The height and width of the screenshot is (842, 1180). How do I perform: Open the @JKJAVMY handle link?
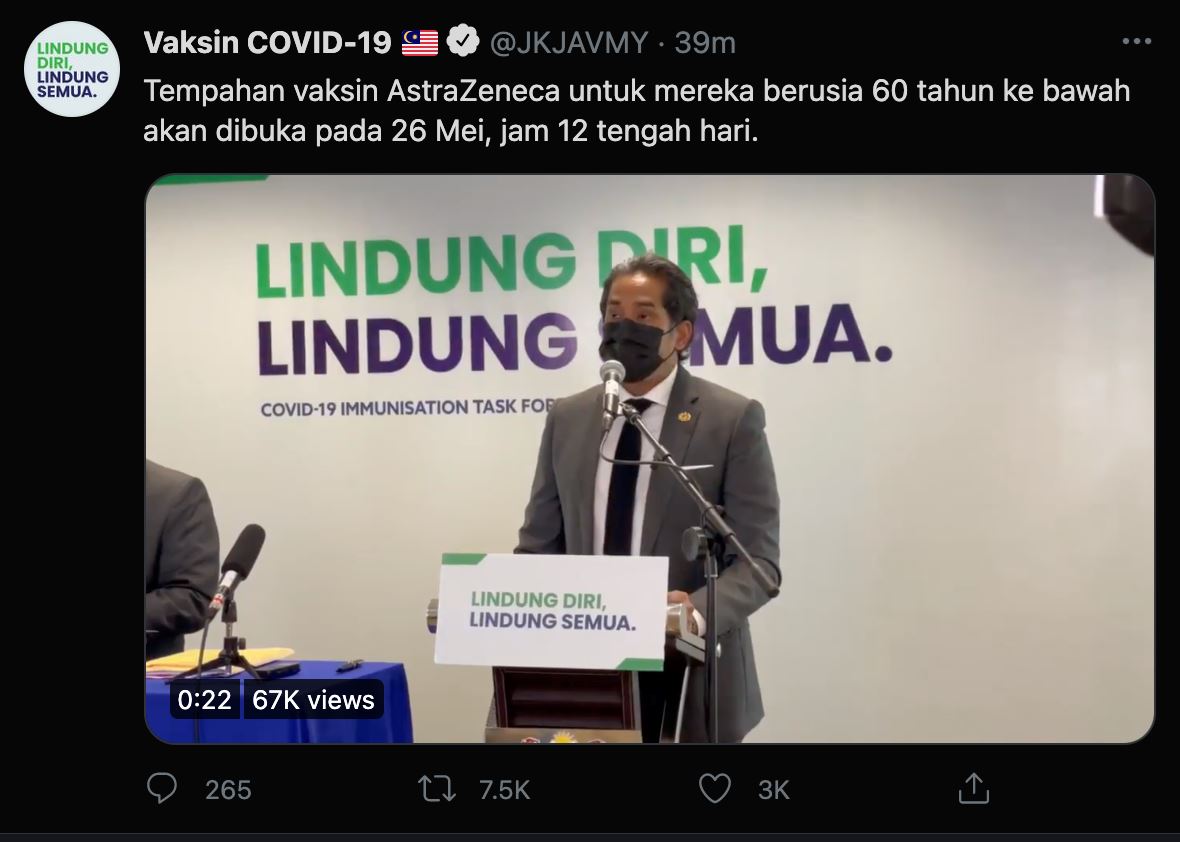[x=569, y=43]
